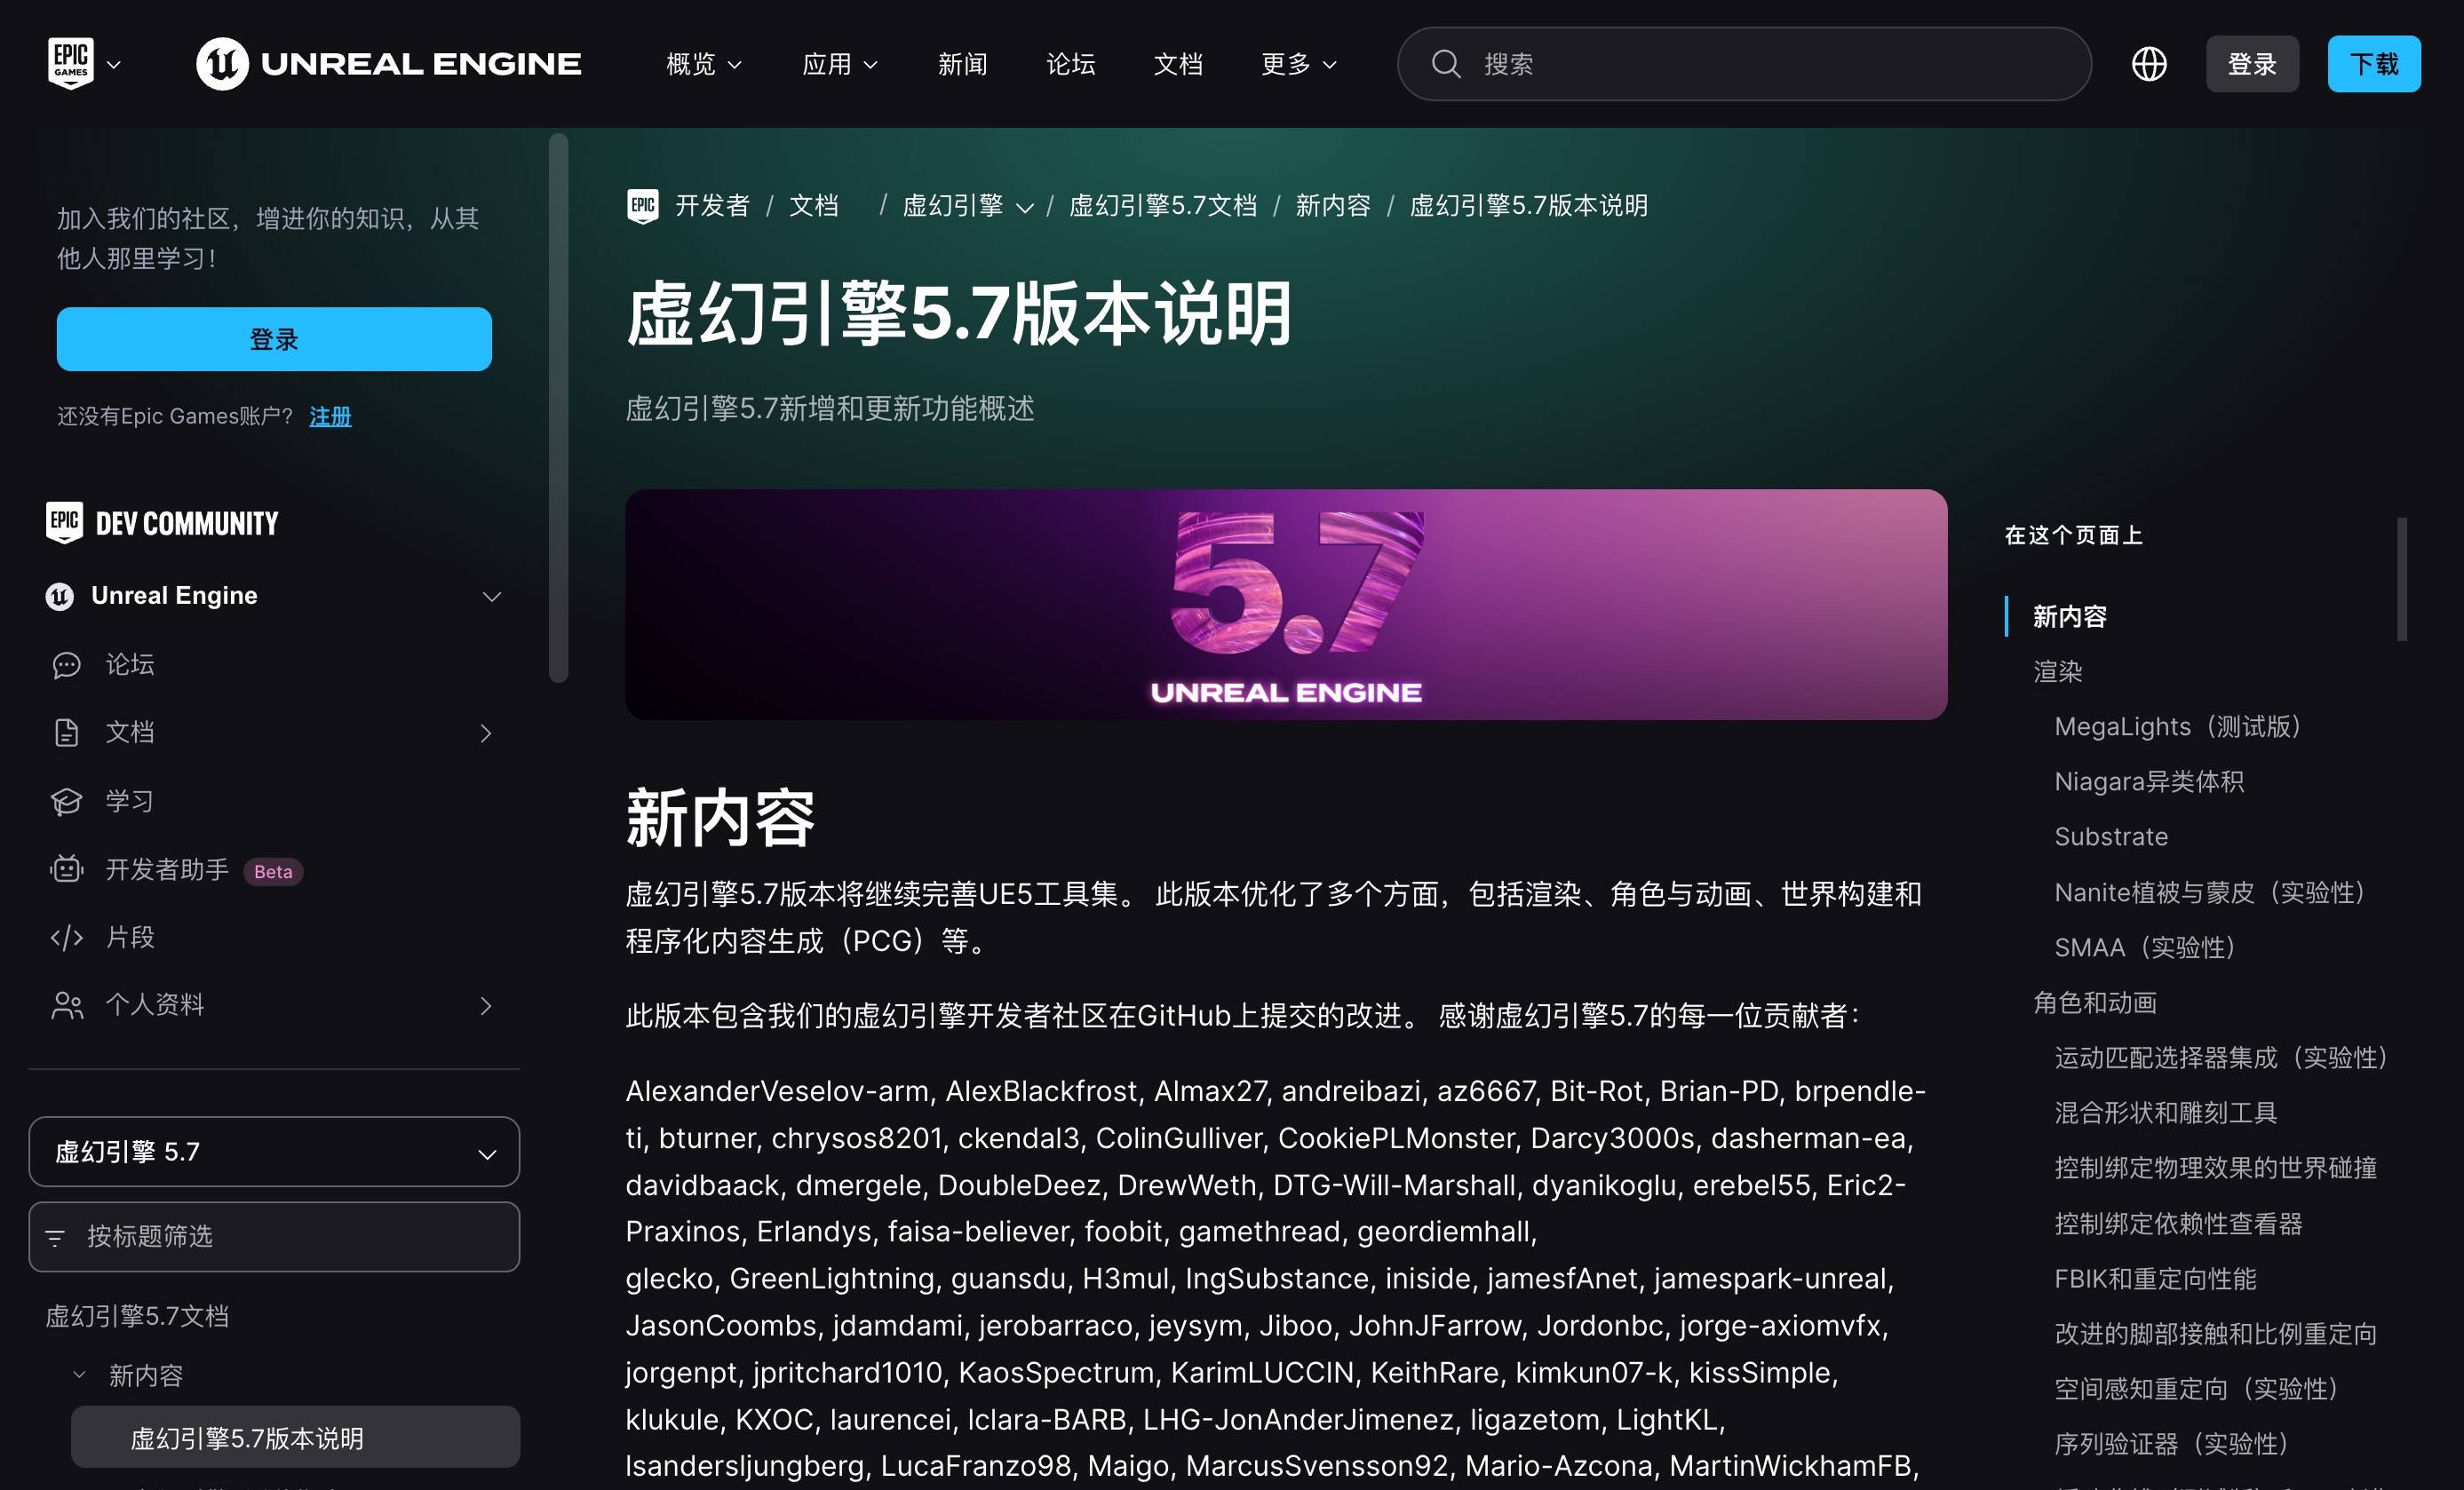This screenshot has height=1490, width=2464.
Task: Open the 更多 top menu
Action: [1298, 64]
